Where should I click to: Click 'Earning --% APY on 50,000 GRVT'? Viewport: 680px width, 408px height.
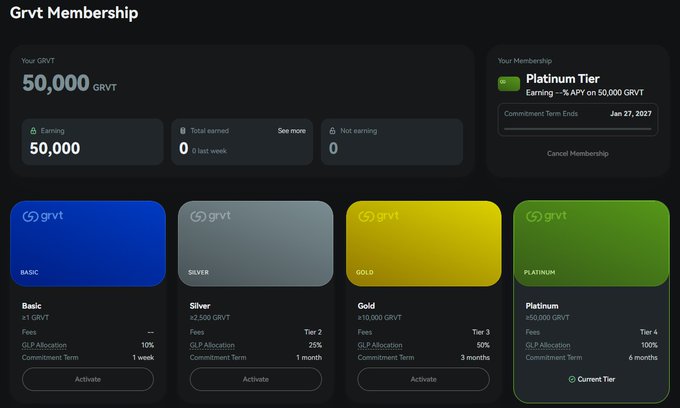pos(585,92)
